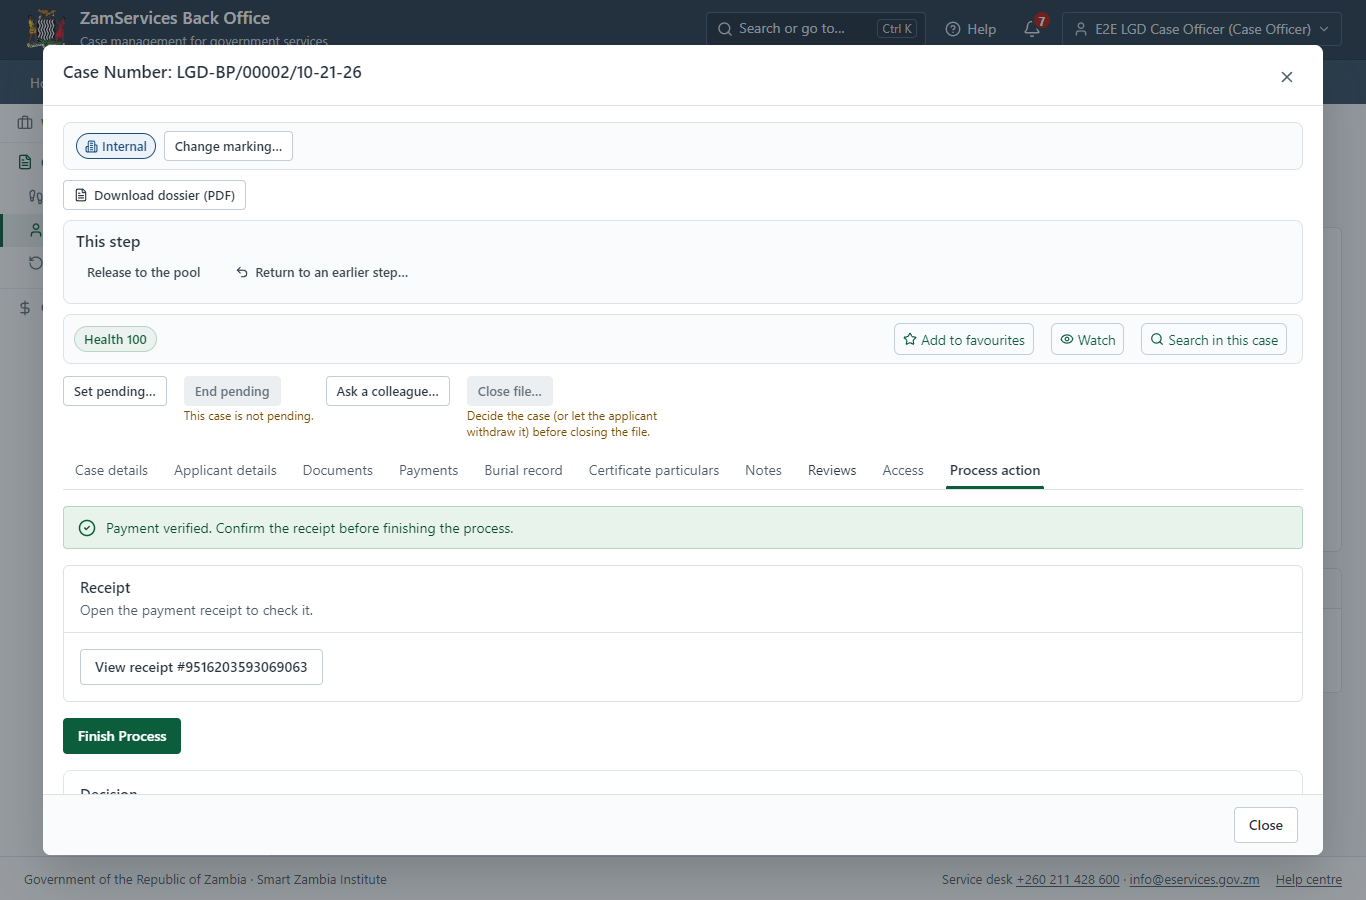
Task: View receipt #9516203593069063
Action: tap(201, 668)
